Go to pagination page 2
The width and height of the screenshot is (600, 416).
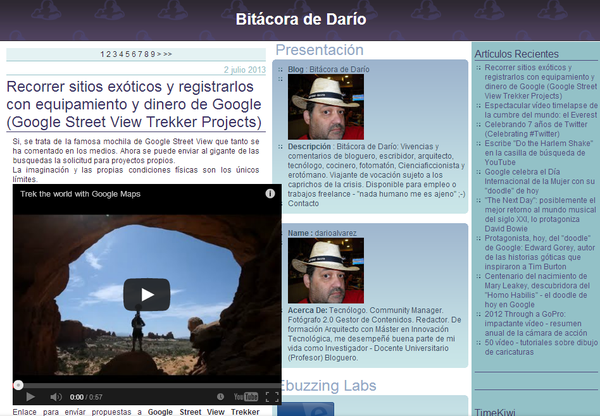click(108, 54)
